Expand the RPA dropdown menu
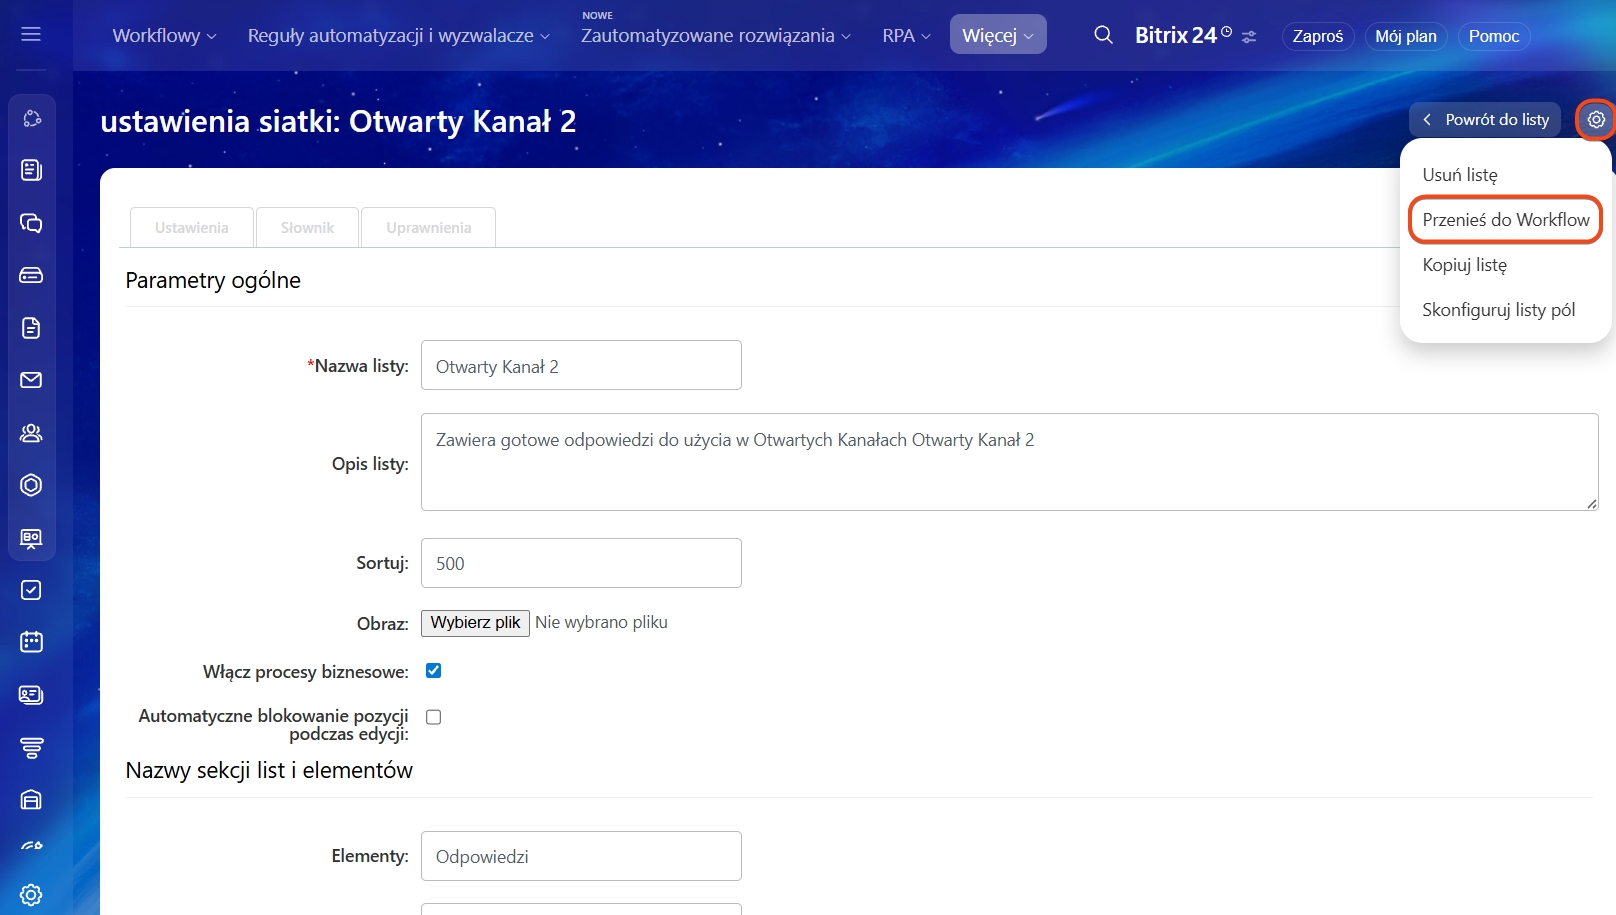The width and height of the screenshot is (1616, 915). click(906, 36)
